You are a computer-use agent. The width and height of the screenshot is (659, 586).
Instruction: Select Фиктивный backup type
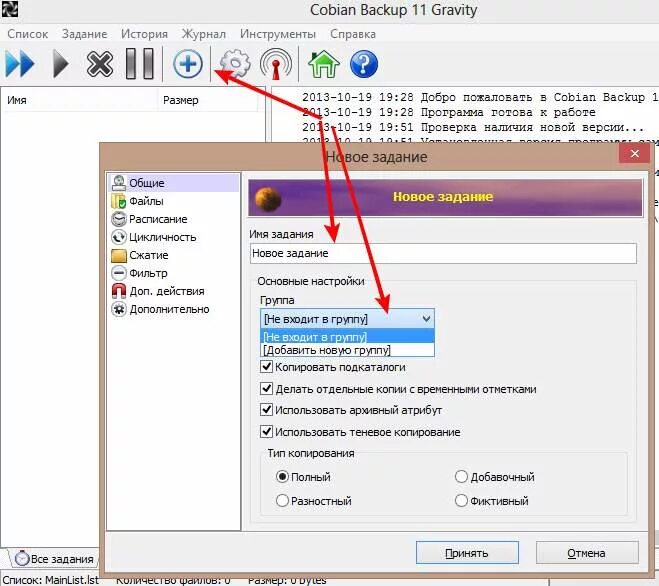click(x=461, y=501)
